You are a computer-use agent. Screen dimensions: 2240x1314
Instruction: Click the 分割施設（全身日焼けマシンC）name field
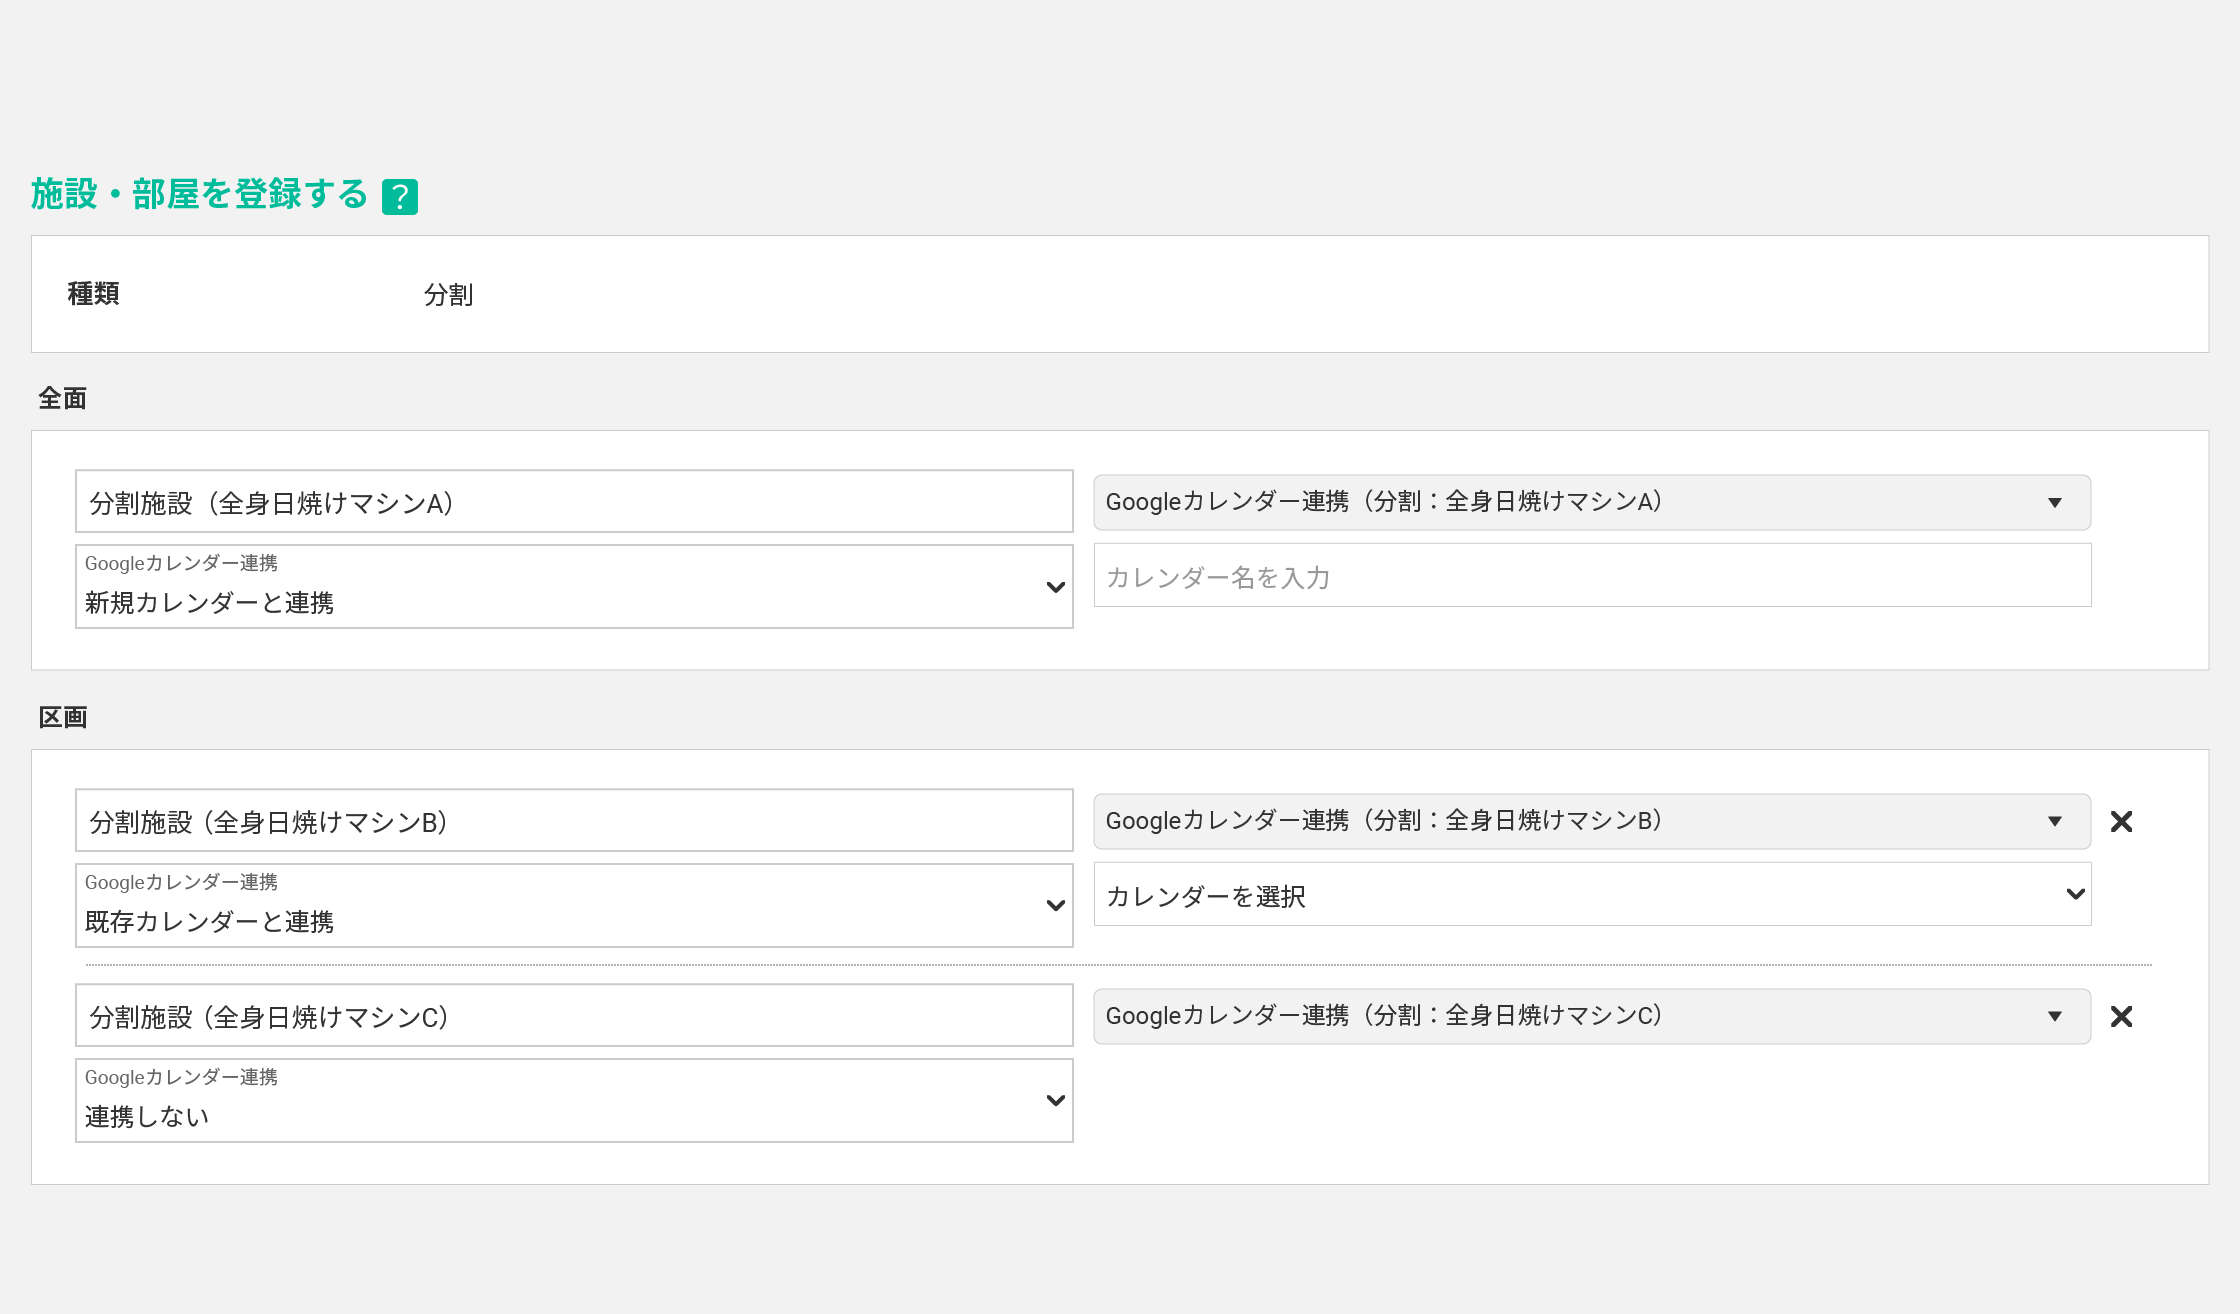coord(573,1016)
